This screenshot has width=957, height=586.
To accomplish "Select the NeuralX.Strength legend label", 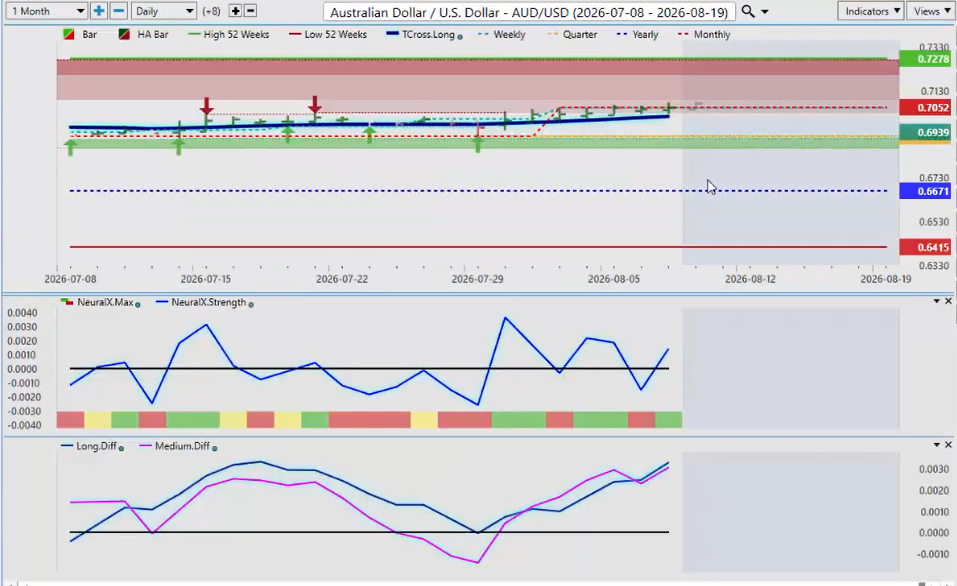I will (209, 302).
